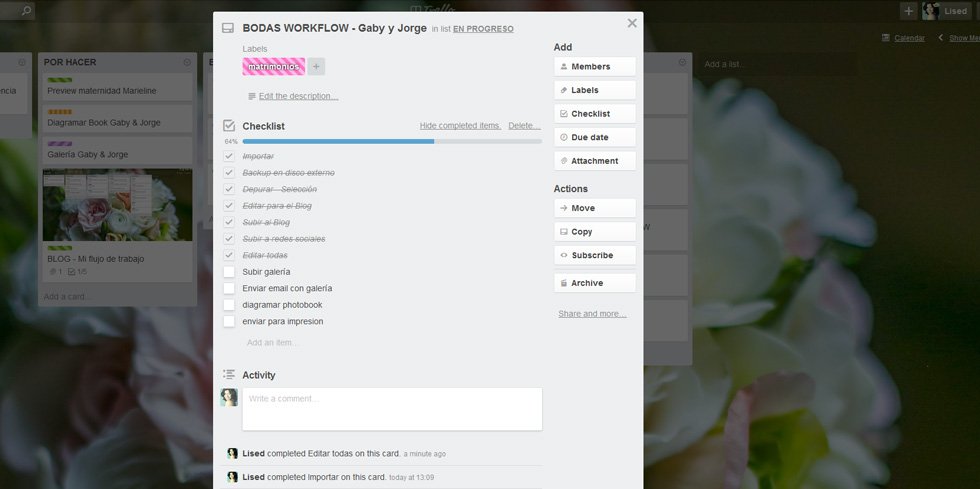This screenshot has height=489, width=980.
Task: Open the Labels button in Add section
Action: 594,90
